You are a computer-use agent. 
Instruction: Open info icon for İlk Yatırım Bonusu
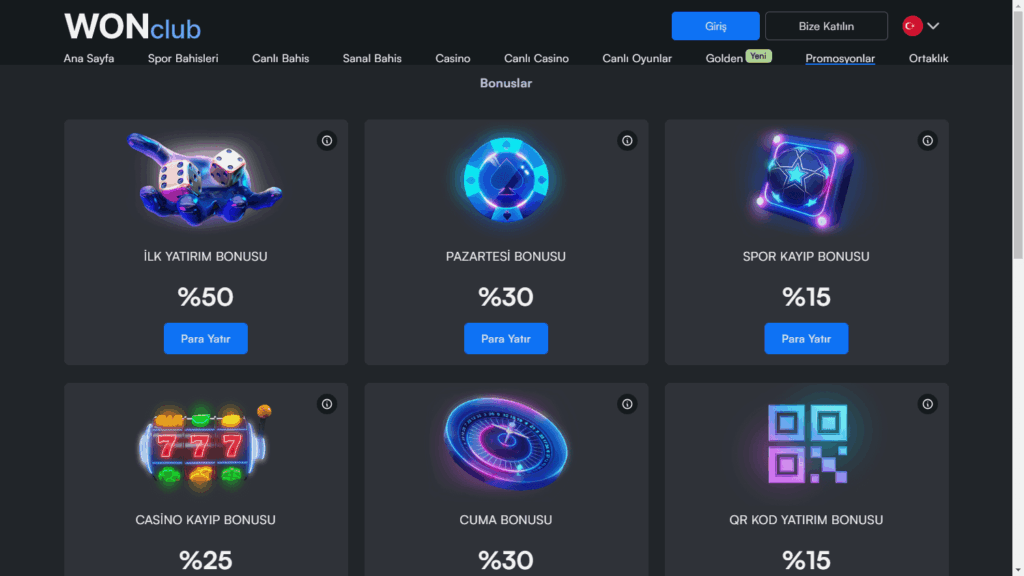coord(327,140)
